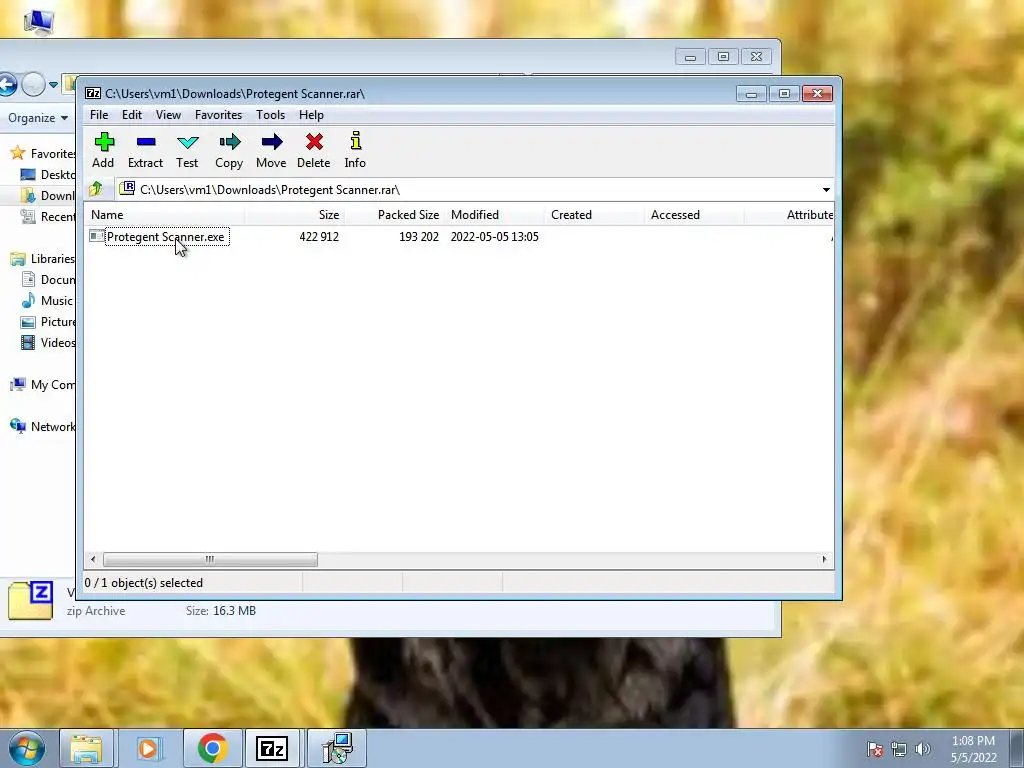Sort by the Size column header
The height and width of the screenshot is (768, 1024).
[x=294, y=215]
